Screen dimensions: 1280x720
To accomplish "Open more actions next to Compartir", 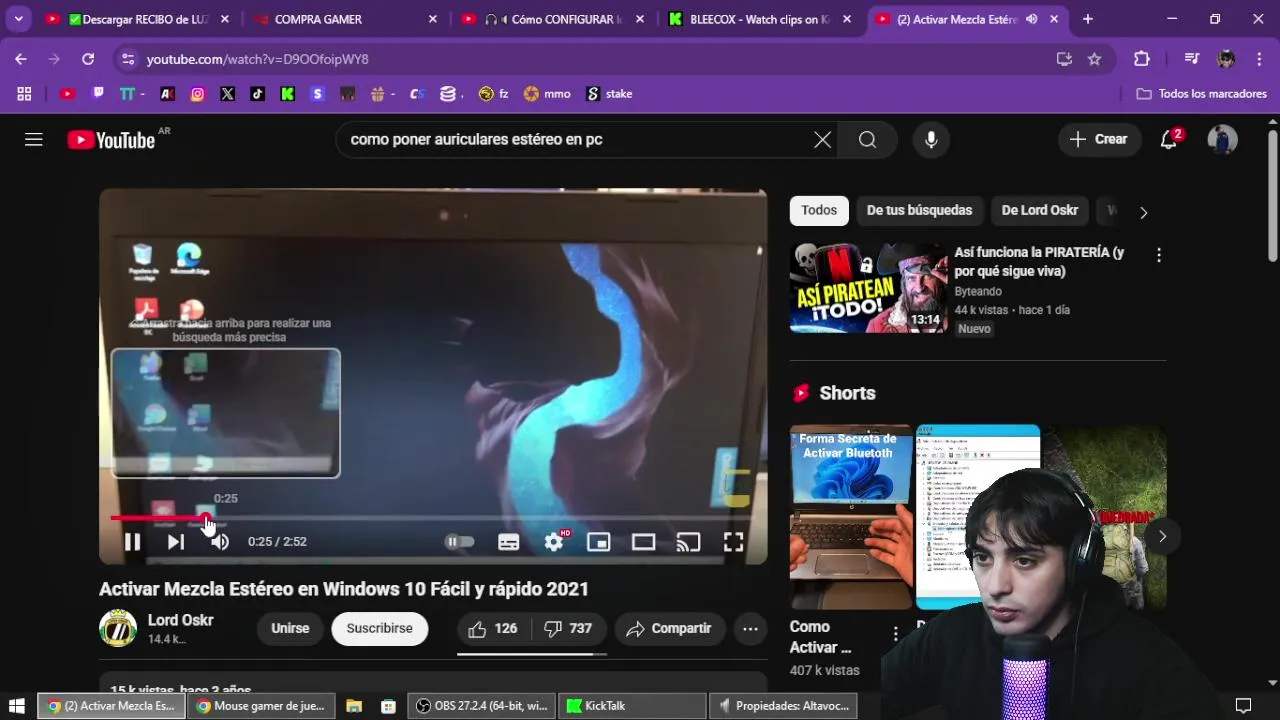I will tap(750, 628).
